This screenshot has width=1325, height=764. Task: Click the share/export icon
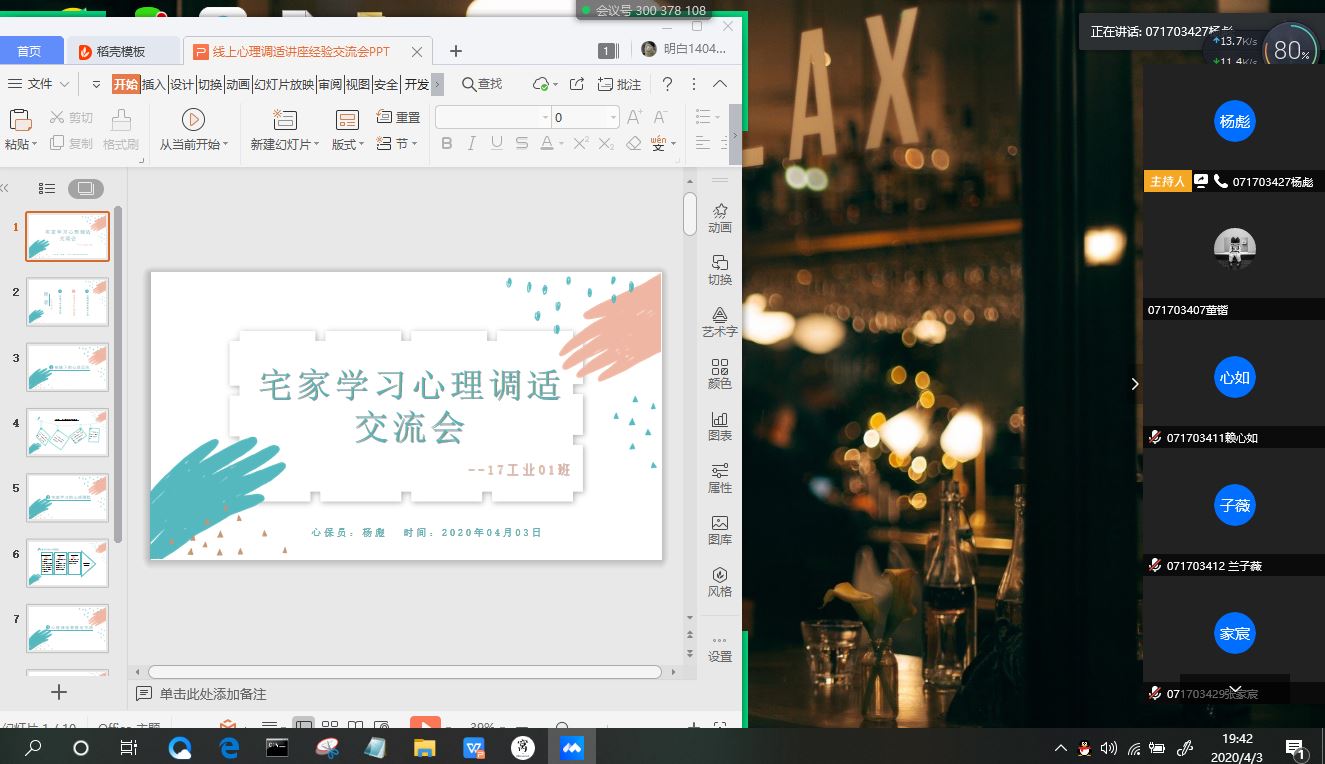(x=577, y=84)
